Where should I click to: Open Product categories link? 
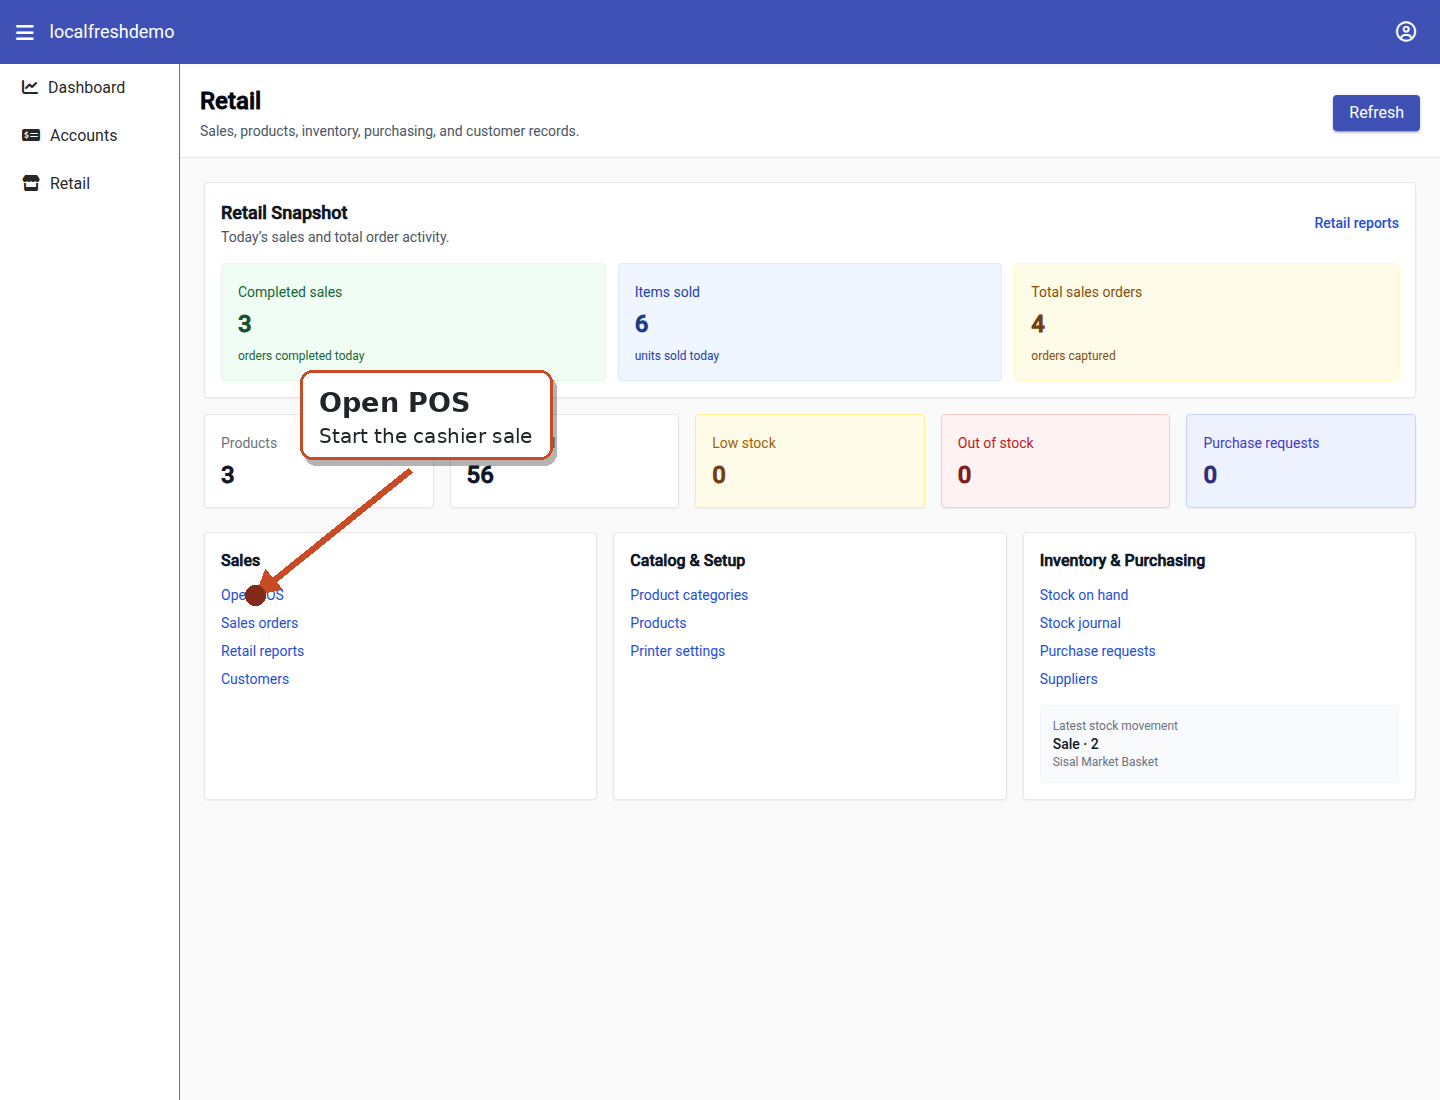coord(689,595)
